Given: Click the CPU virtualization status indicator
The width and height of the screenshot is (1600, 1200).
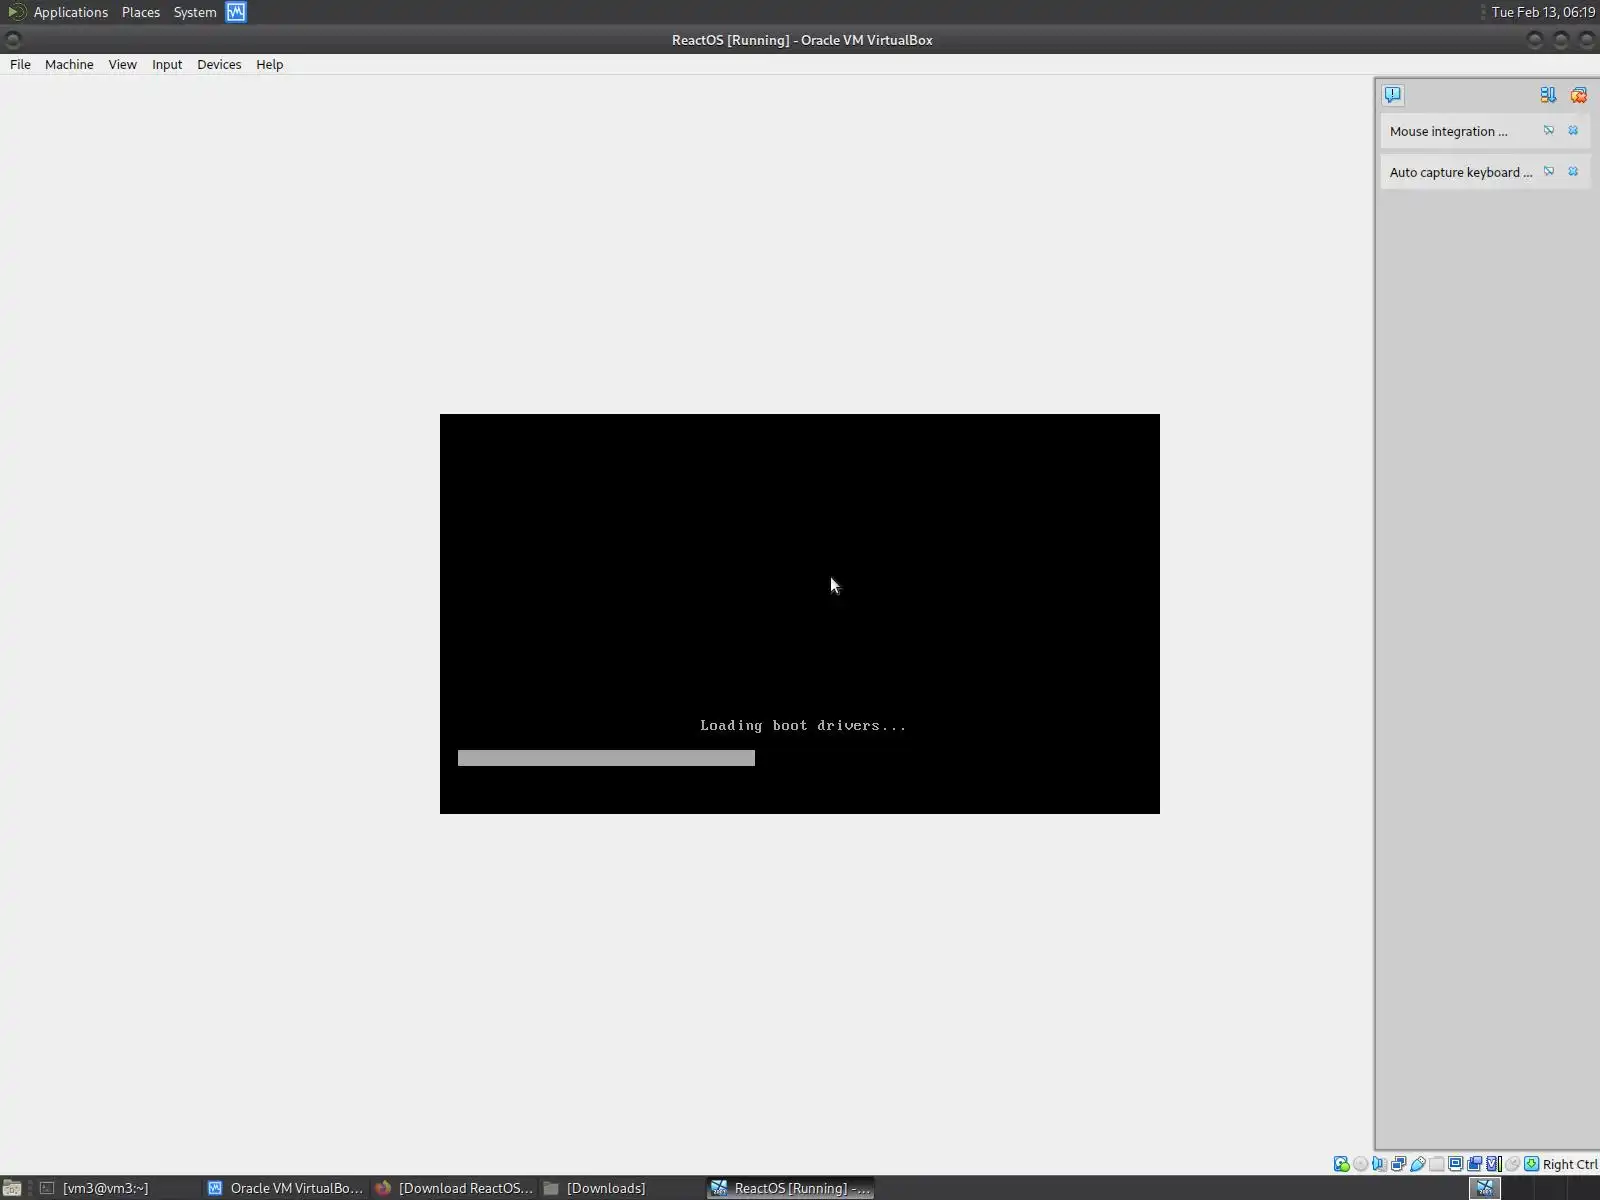Looking at the screenshot, I should click(x=1494, y=1164).
